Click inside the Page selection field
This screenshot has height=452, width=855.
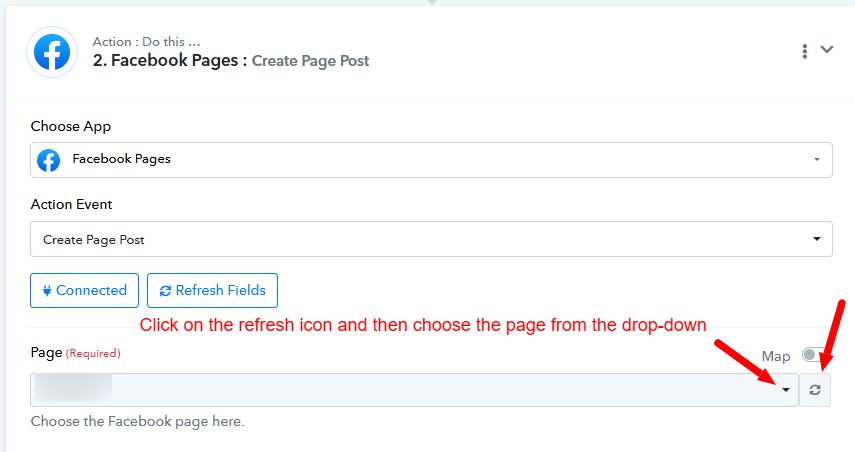click(414, 390)
